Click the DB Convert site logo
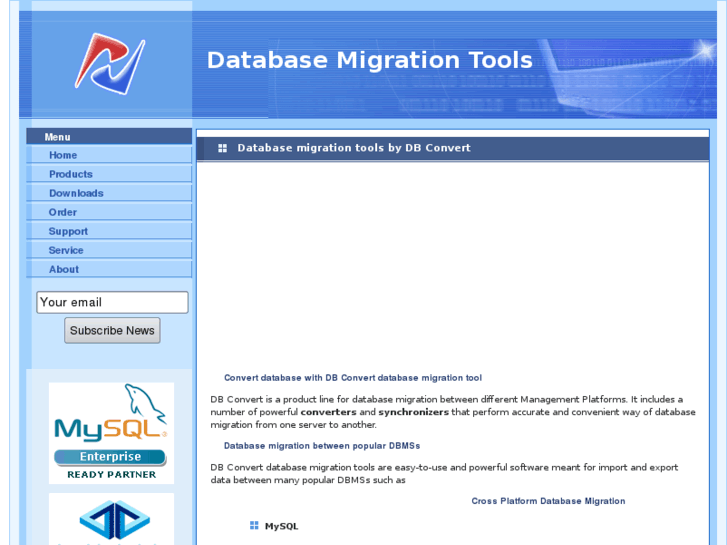This screenshot has width=727, height=545. tap(110, 64)
